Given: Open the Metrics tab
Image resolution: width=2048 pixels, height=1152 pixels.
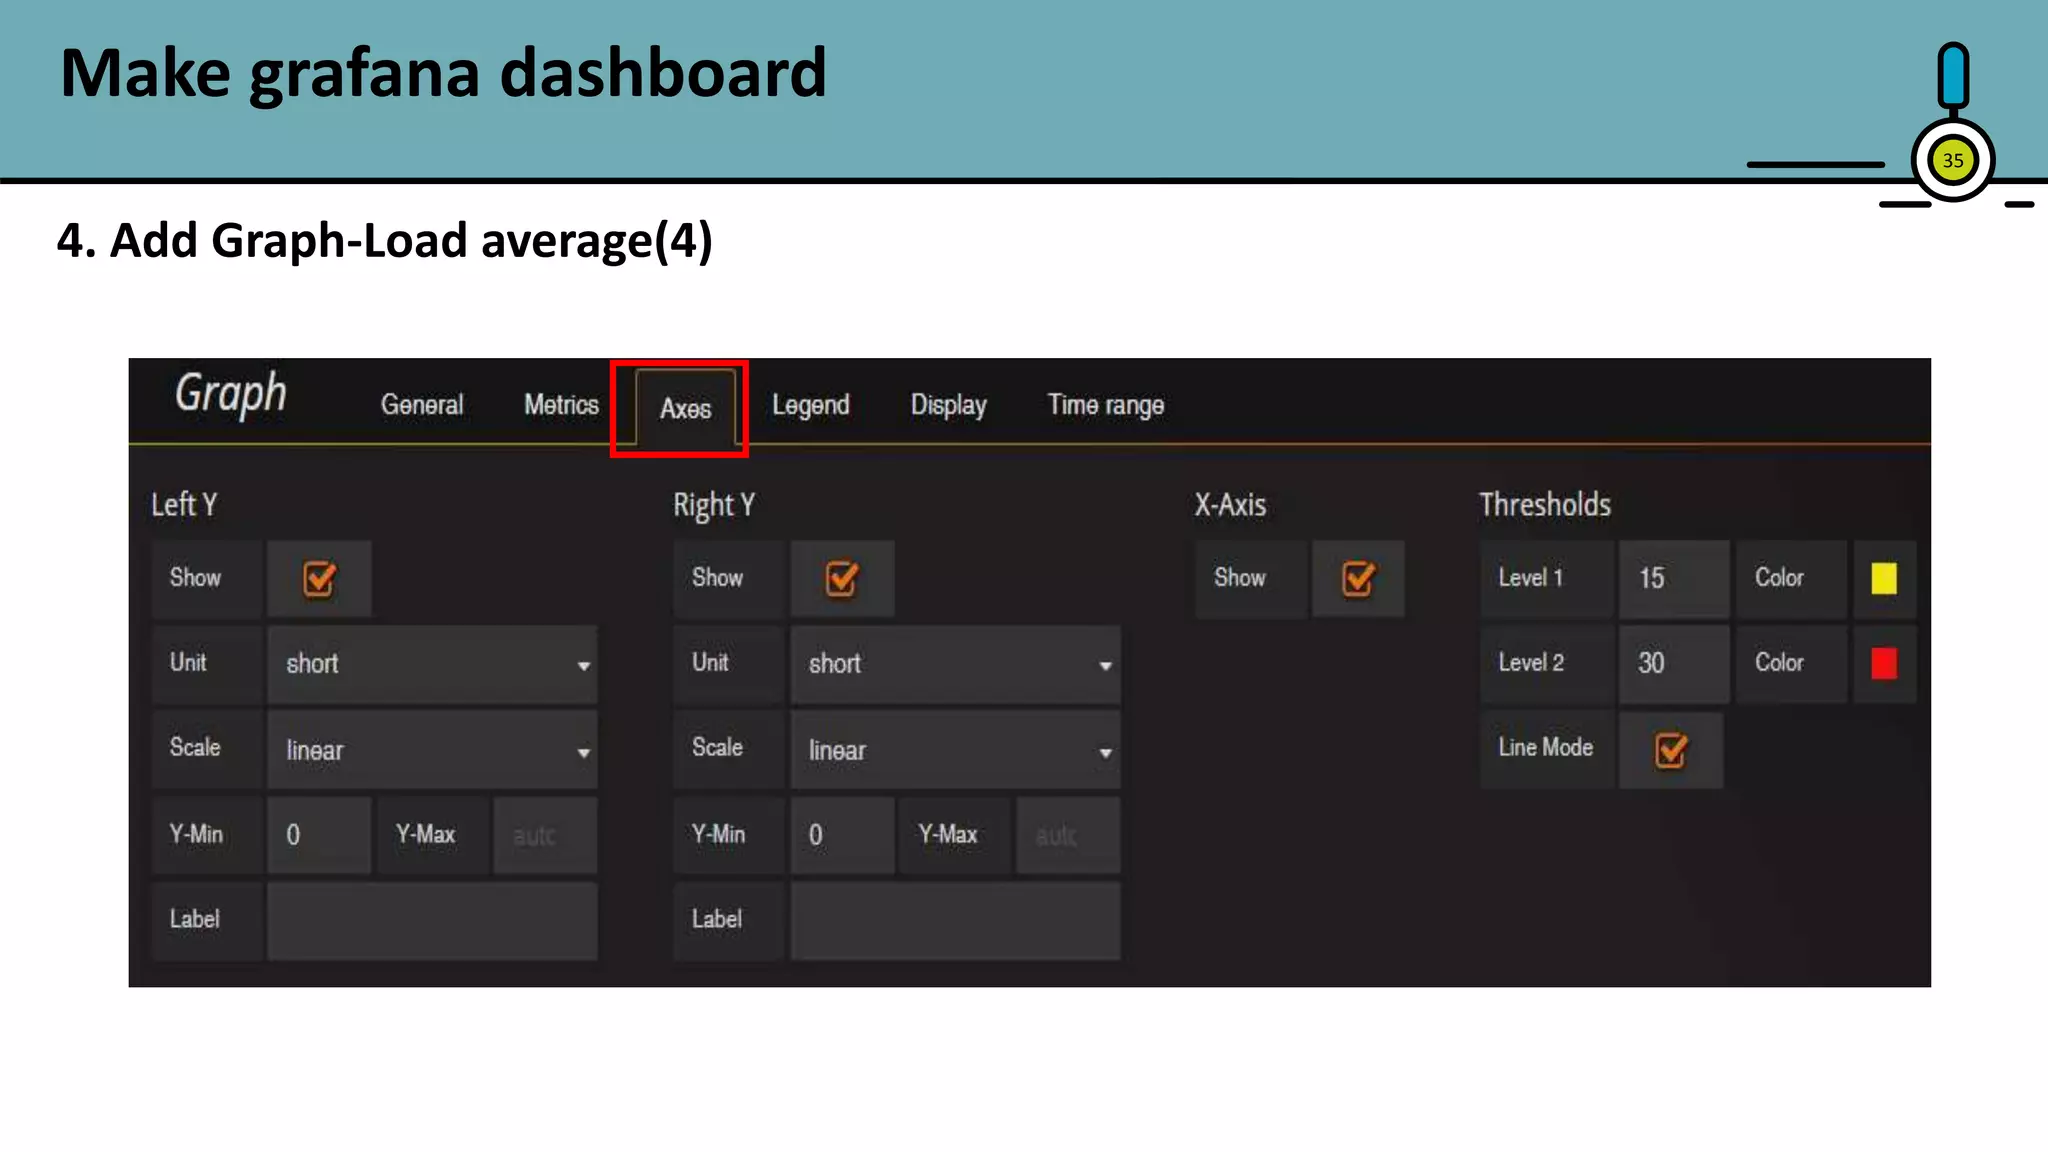Looking at the screenshot, I should 561,405.
